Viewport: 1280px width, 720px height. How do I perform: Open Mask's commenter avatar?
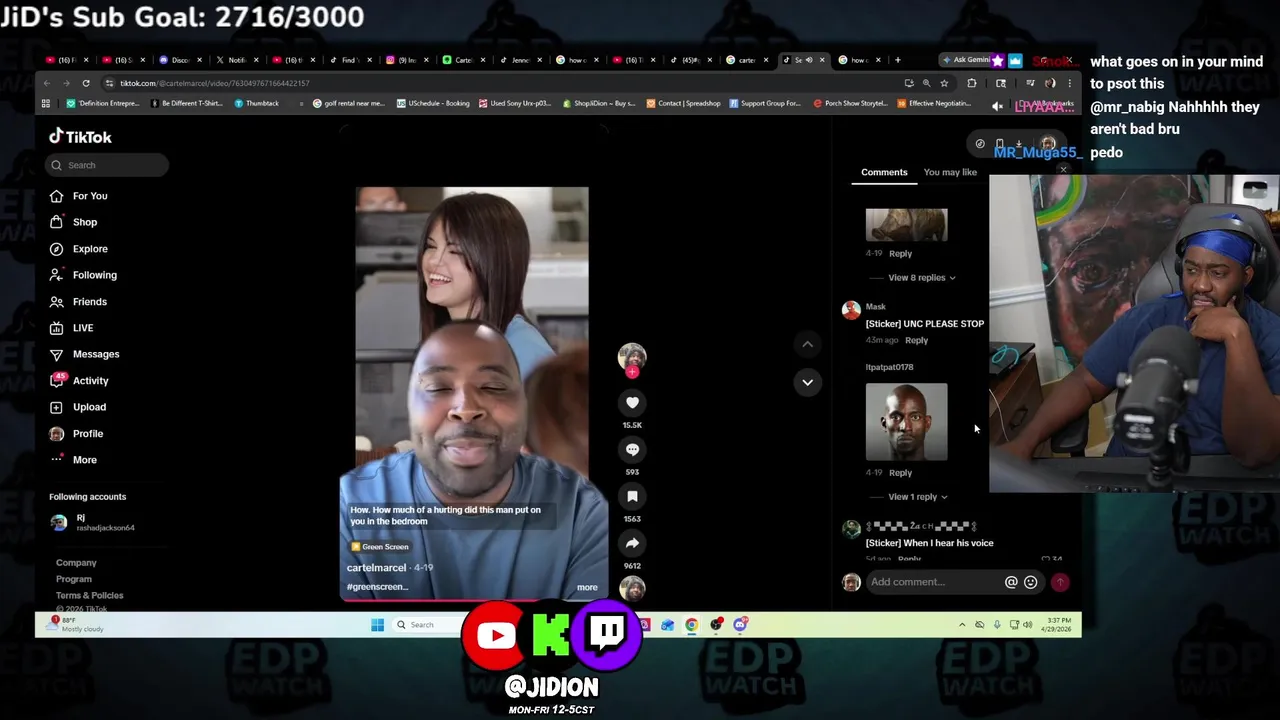click(851, 311)
